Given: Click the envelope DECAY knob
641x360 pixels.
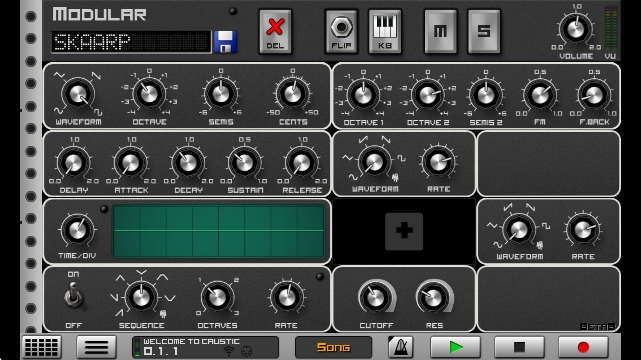Looking at the screenshot, I should click(x=188, y=163).
